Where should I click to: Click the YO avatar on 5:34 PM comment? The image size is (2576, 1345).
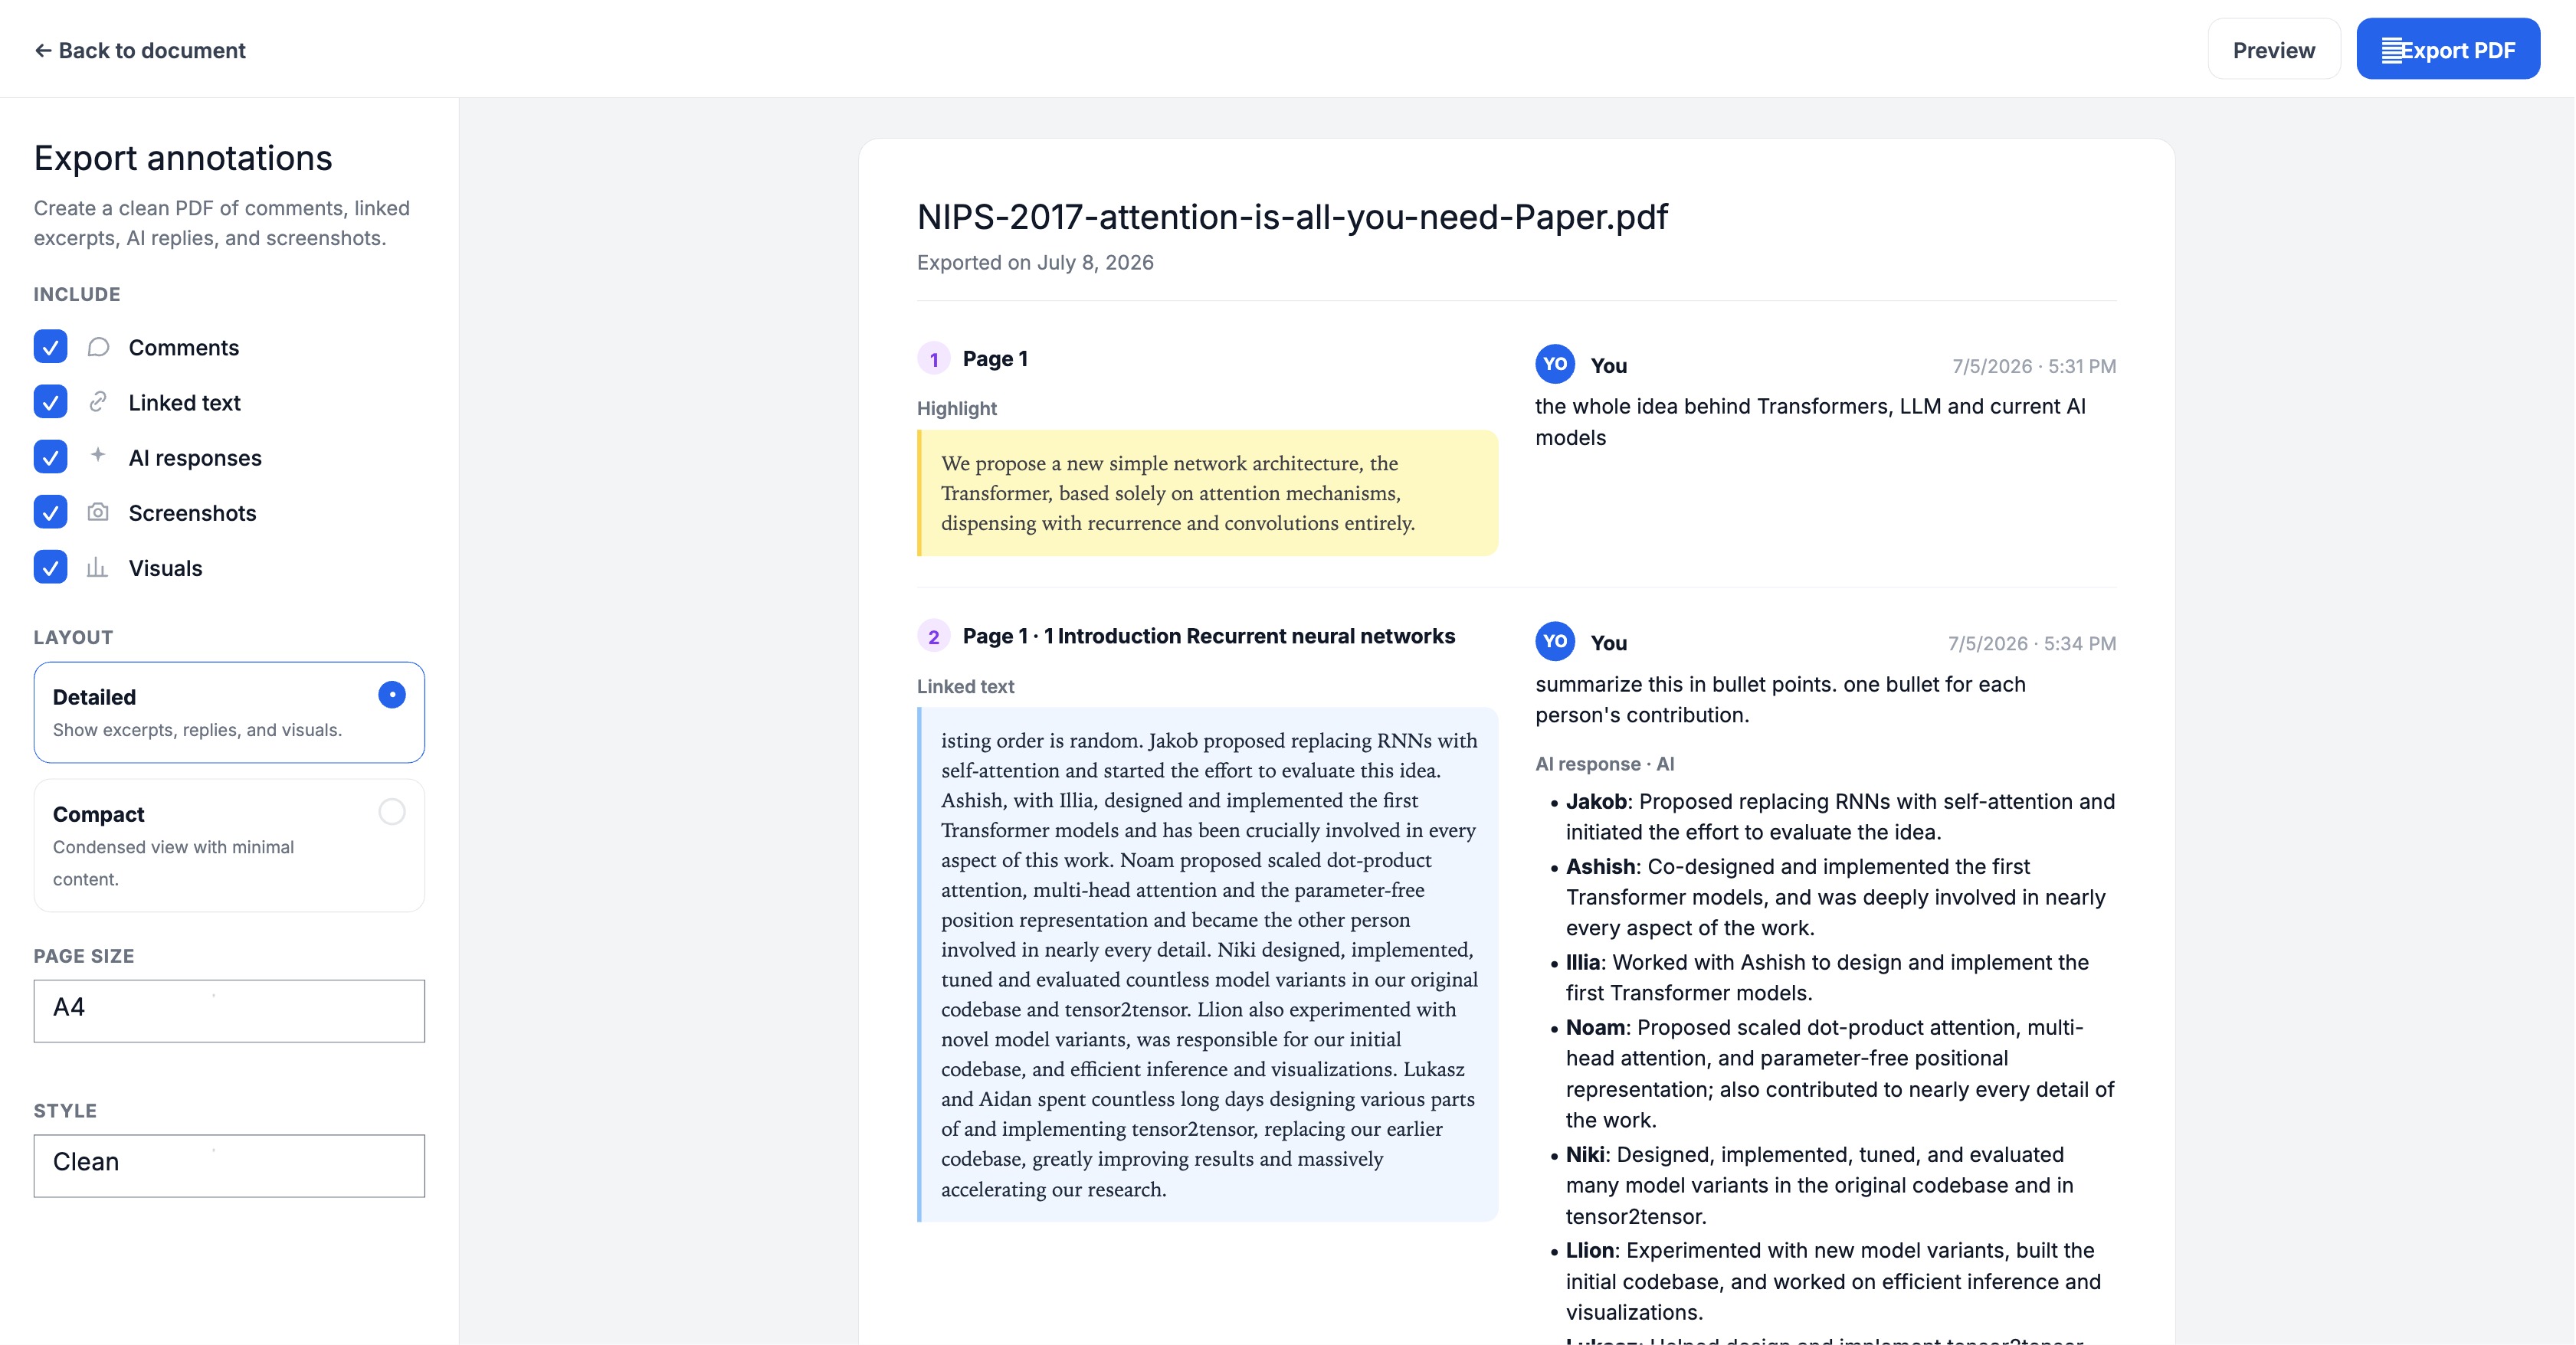tap(1555, 641)
